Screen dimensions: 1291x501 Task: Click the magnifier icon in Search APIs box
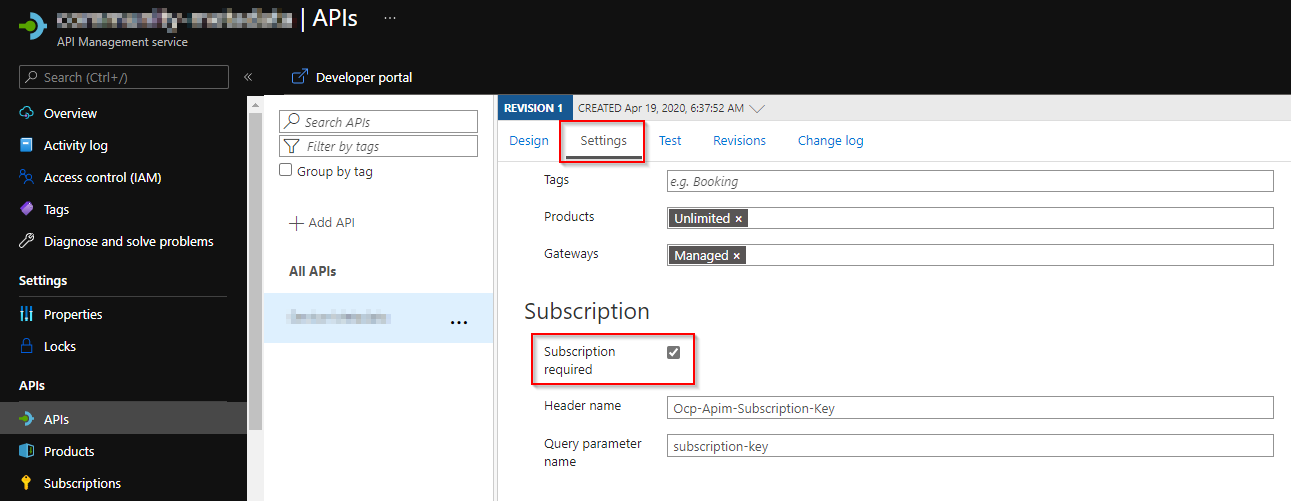pyautogui.click(x=293, y=121)
